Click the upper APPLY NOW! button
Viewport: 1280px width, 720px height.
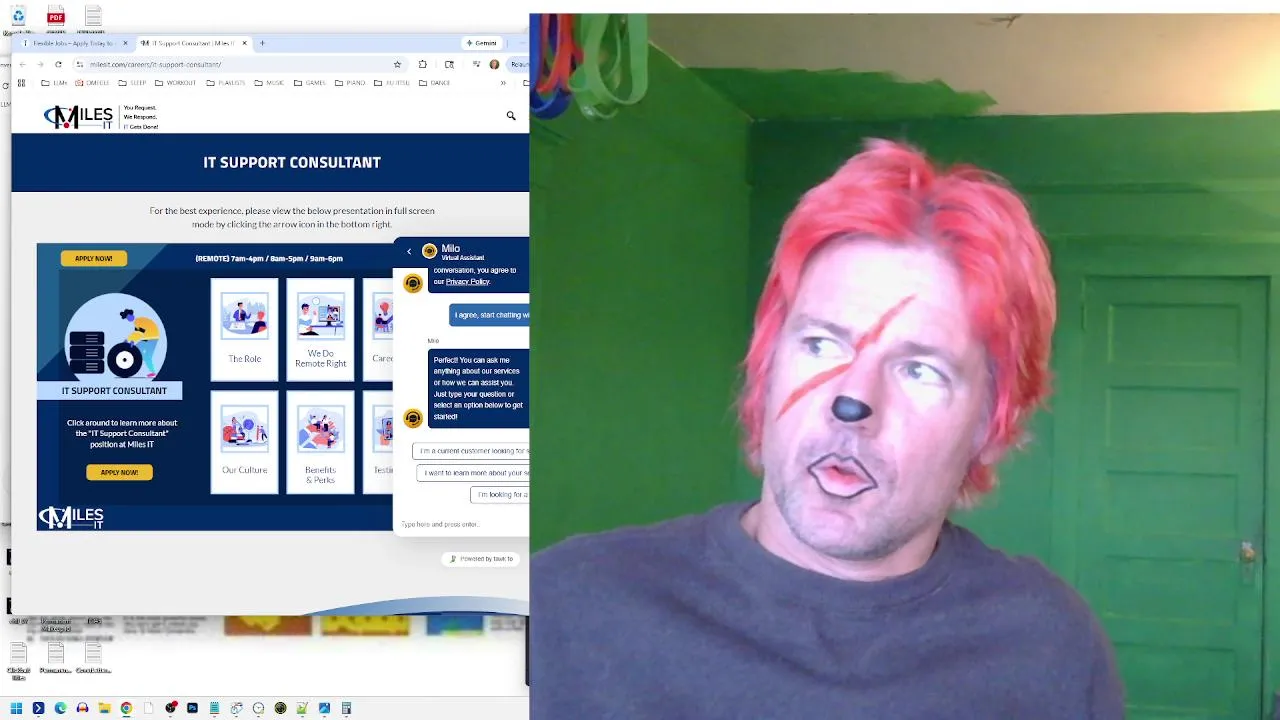[94, 258]
